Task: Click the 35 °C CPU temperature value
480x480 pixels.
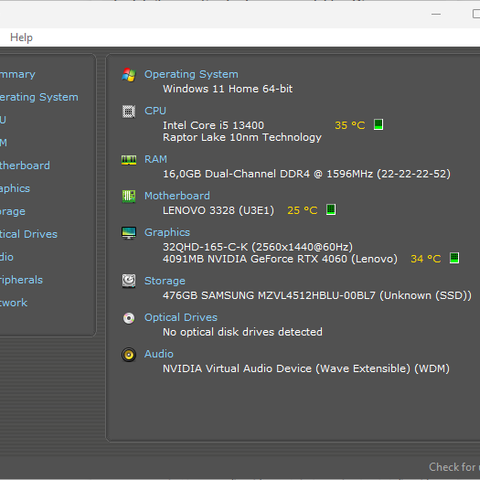Action: pos(350,125)
